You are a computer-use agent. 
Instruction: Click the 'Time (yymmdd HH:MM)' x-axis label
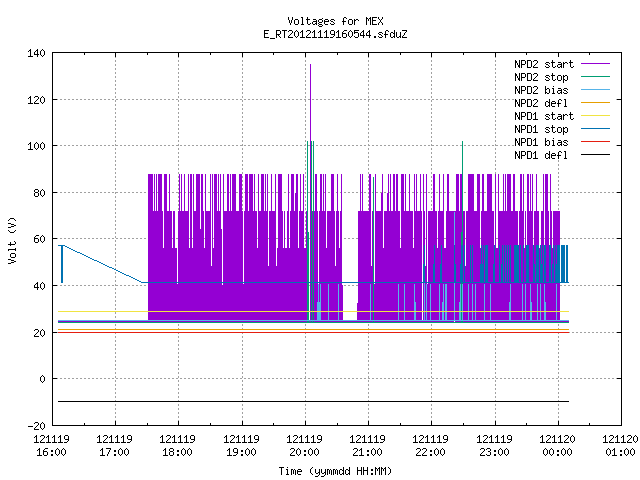pos(335,471)
